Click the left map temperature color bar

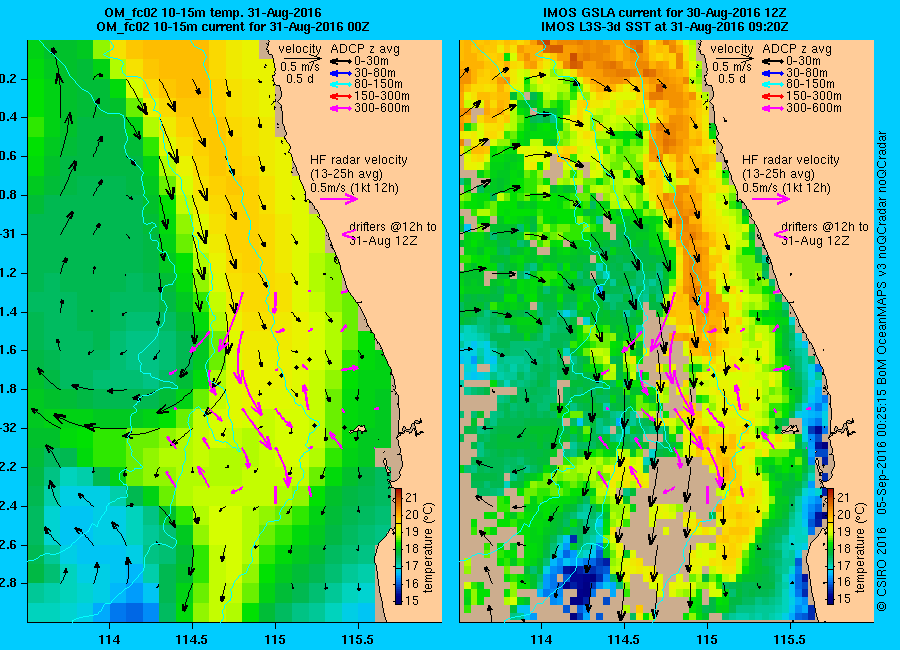tap(398, 547)
